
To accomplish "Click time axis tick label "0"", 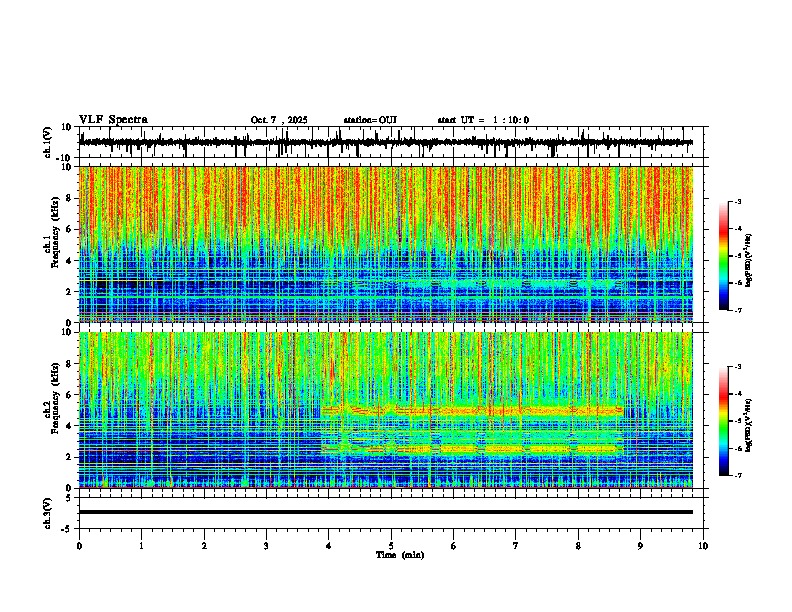I will 79,546.
